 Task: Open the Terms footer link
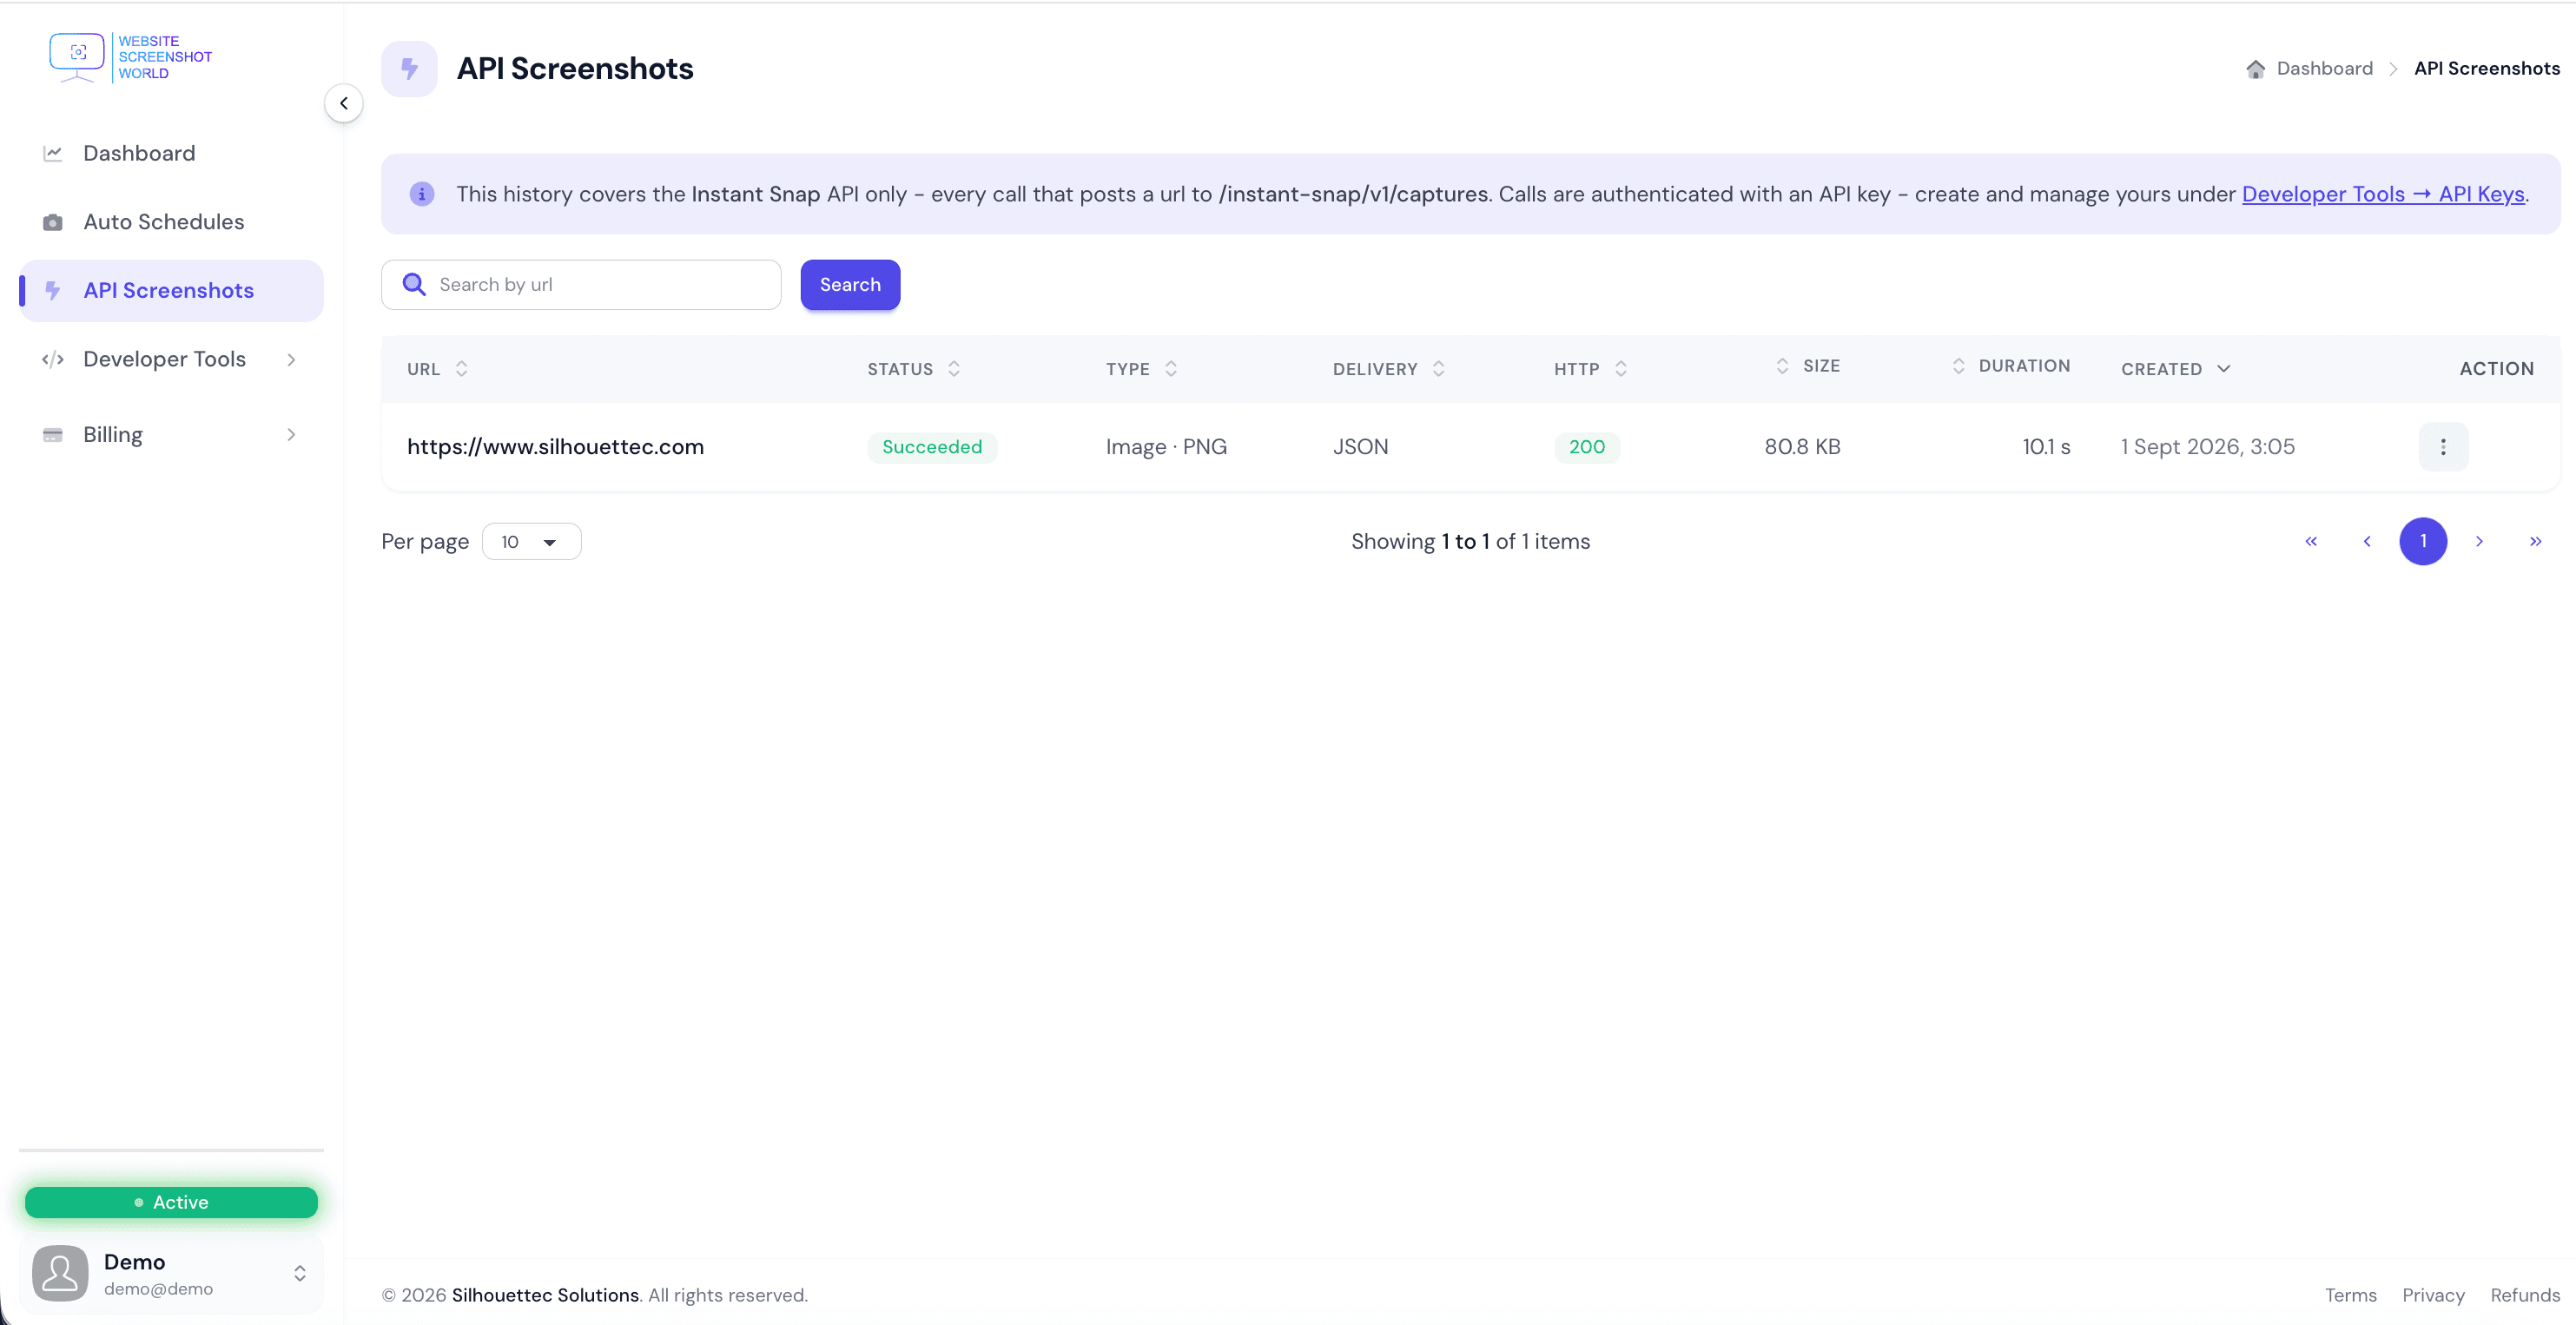click(2350, 1295)
